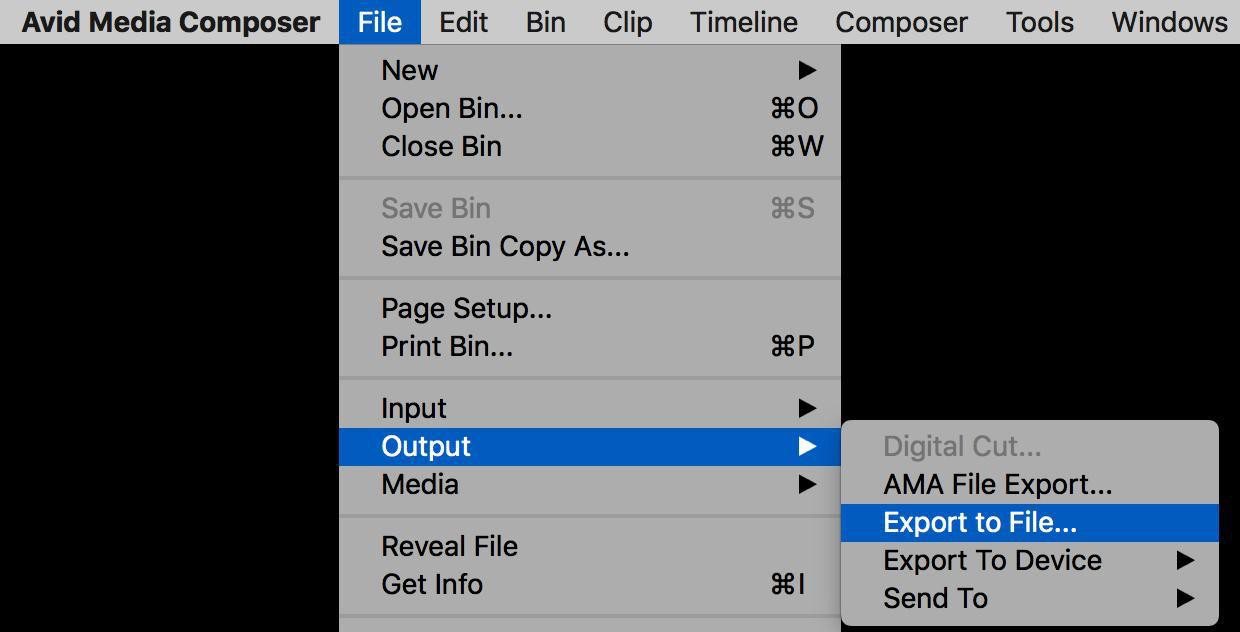Open the Timeline menu

(744, 22)
